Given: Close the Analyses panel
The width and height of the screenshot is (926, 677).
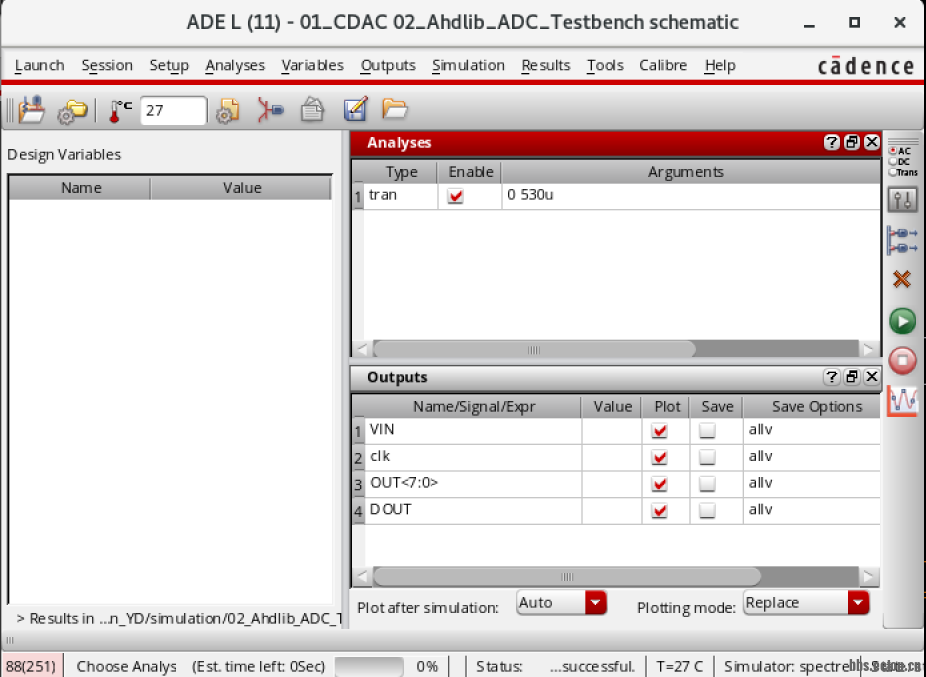Looking at the screenshot, I should pyautogui.click(x=872, y=142).
